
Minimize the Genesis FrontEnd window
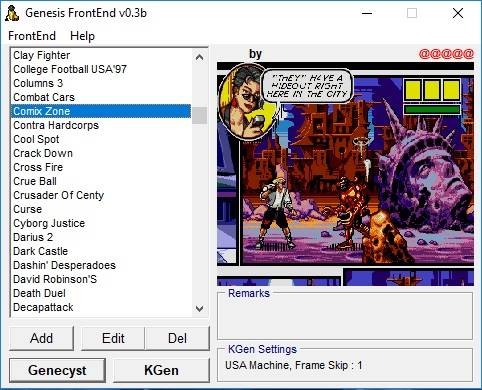pyautogui.click(x=367, y=13)
